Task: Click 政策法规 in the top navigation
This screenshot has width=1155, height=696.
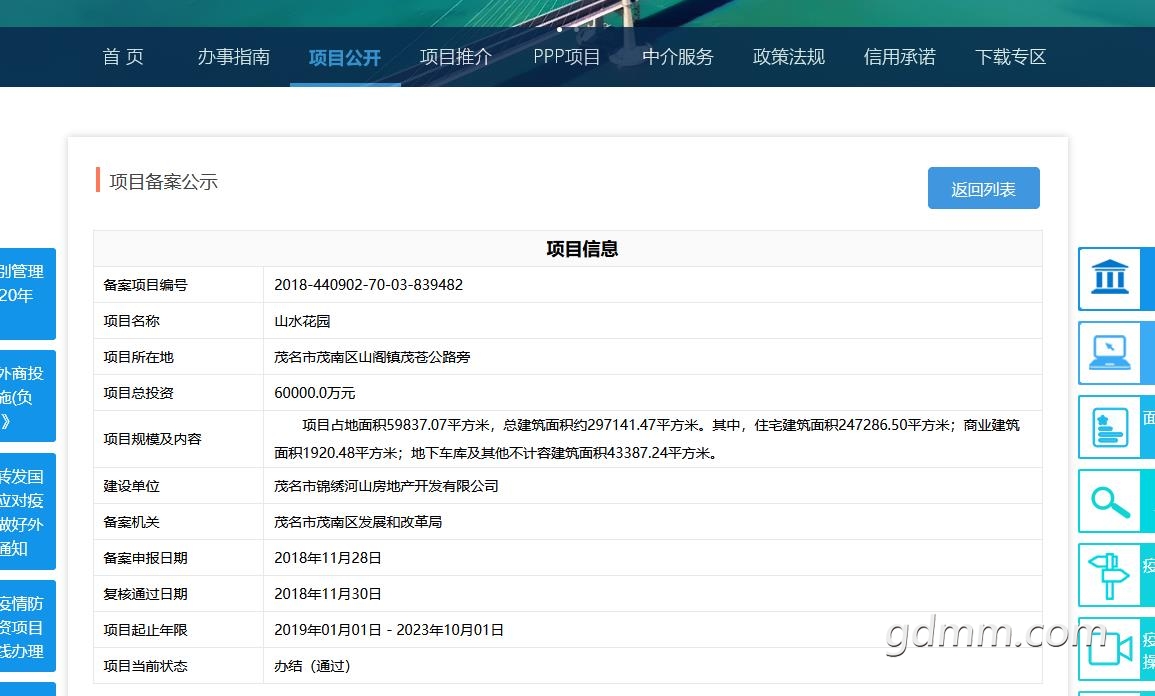Action: [x=789, y=57]
